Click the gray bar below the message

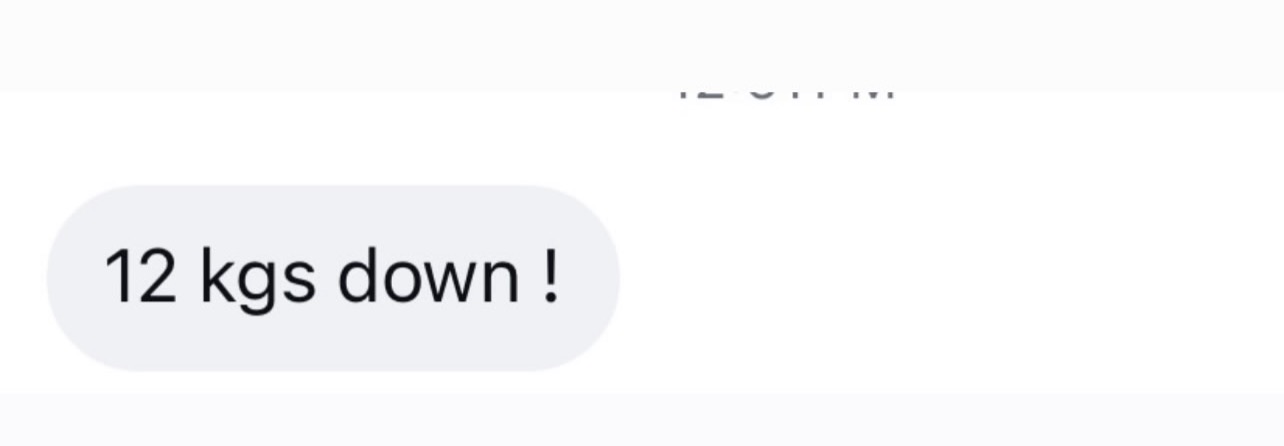tap(642, 419)
